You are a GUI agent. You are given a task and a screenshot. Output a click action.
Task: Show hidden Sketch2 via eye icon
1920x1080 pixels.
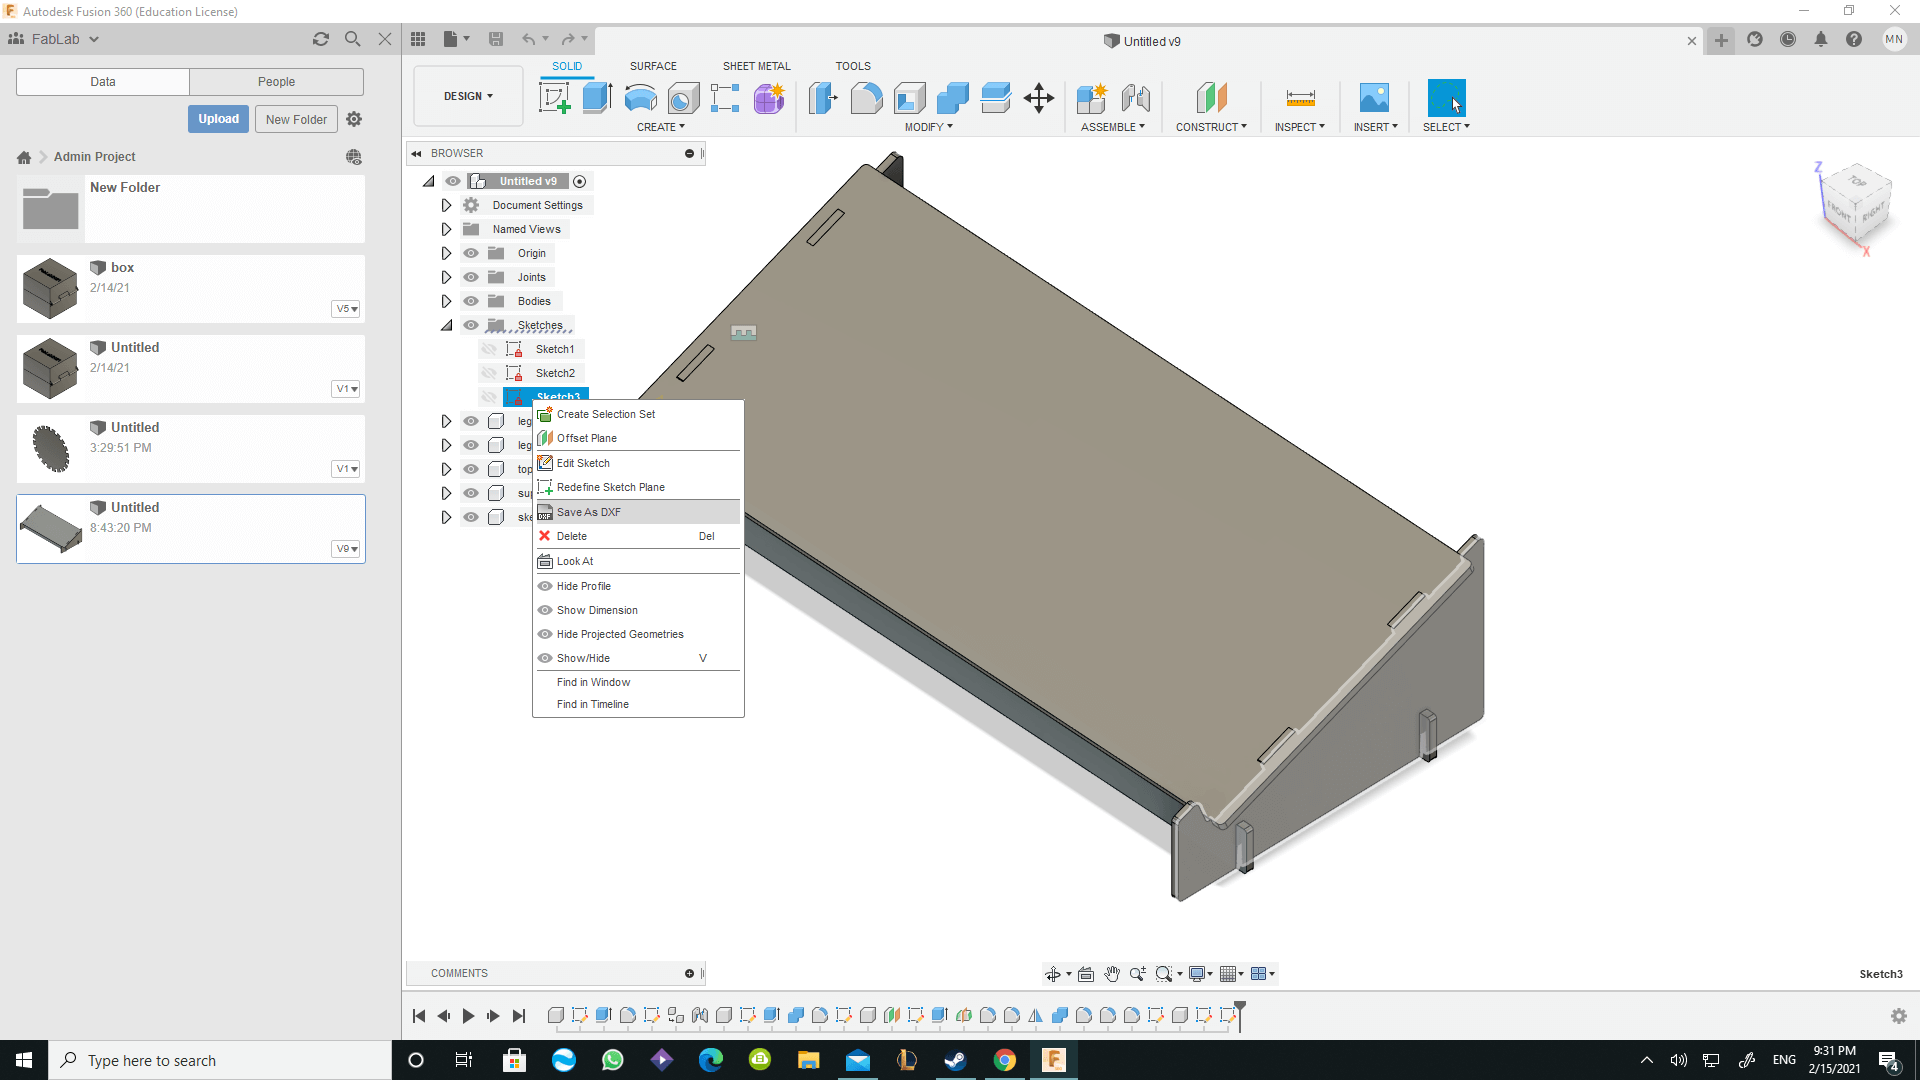point(489,373)
